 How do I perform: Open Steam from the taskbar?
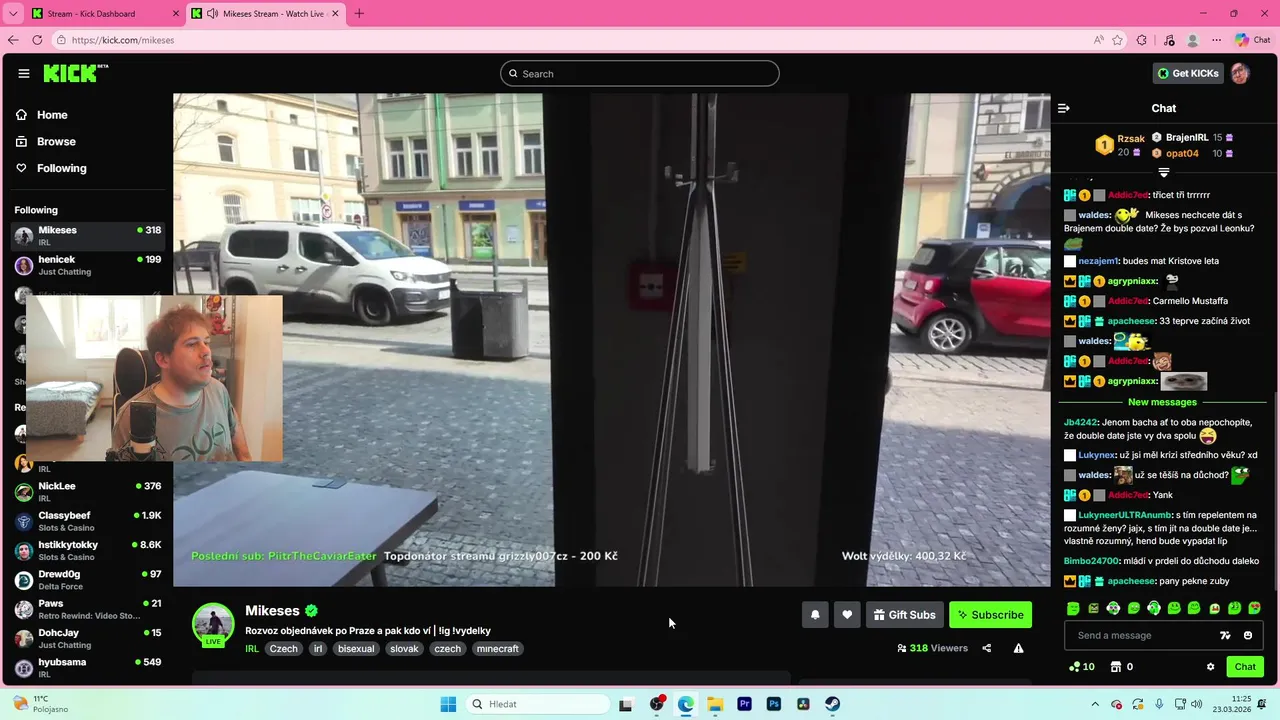pyautogui.click(x=832, y=704)
